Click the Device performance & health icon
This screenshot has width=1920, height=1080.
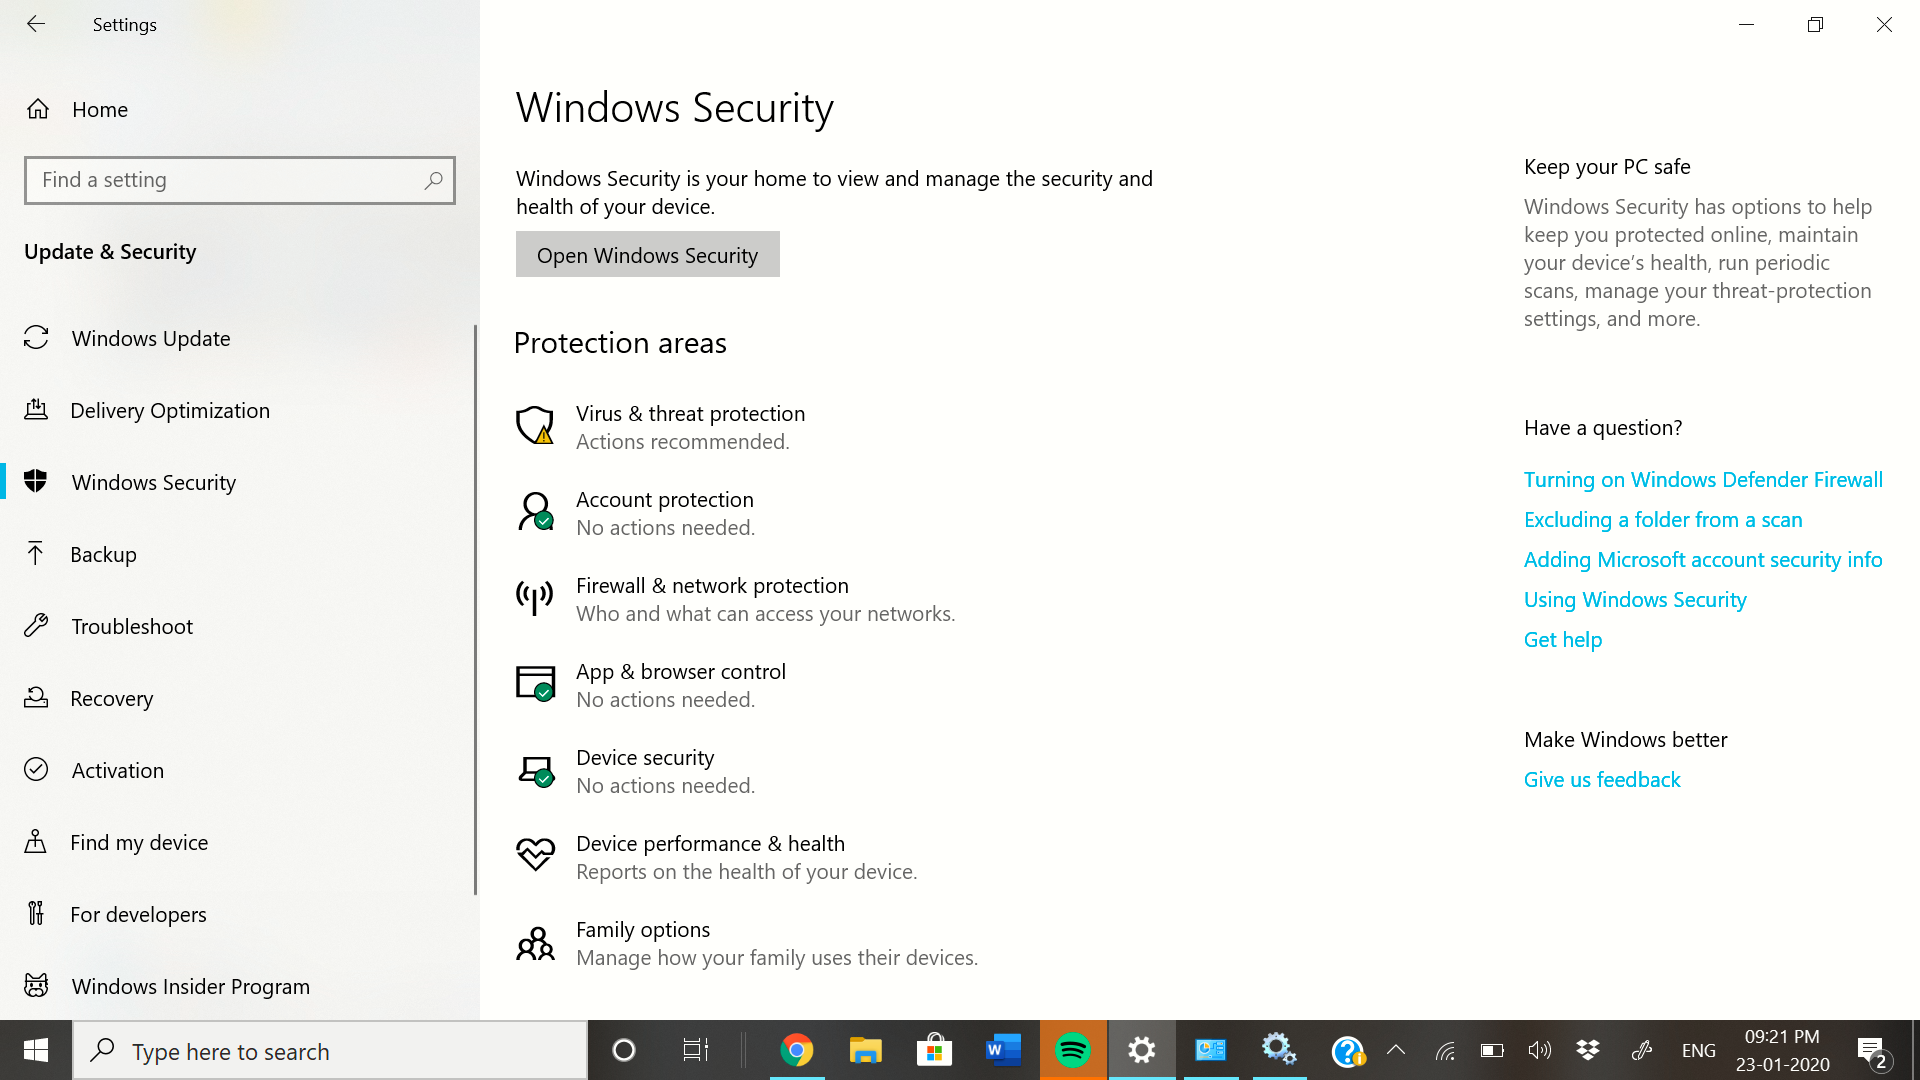click(534, 855)
